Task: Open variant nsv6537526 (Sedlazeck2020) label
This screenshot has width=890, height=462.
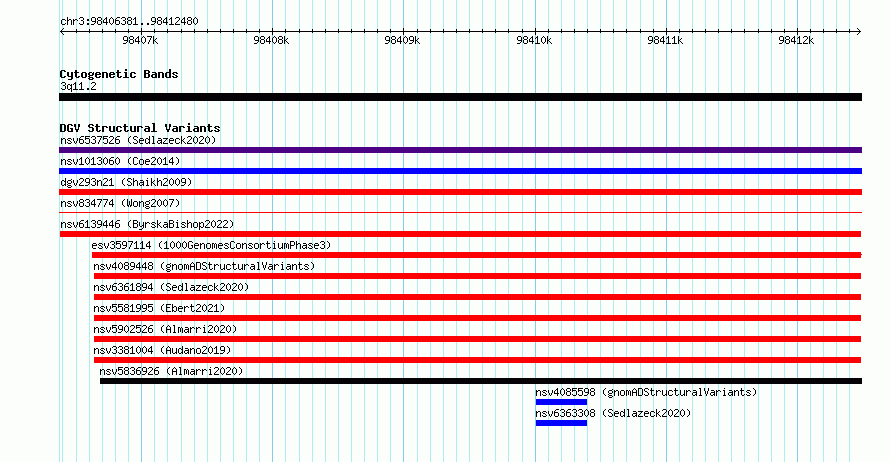Action: click(138, 140)
